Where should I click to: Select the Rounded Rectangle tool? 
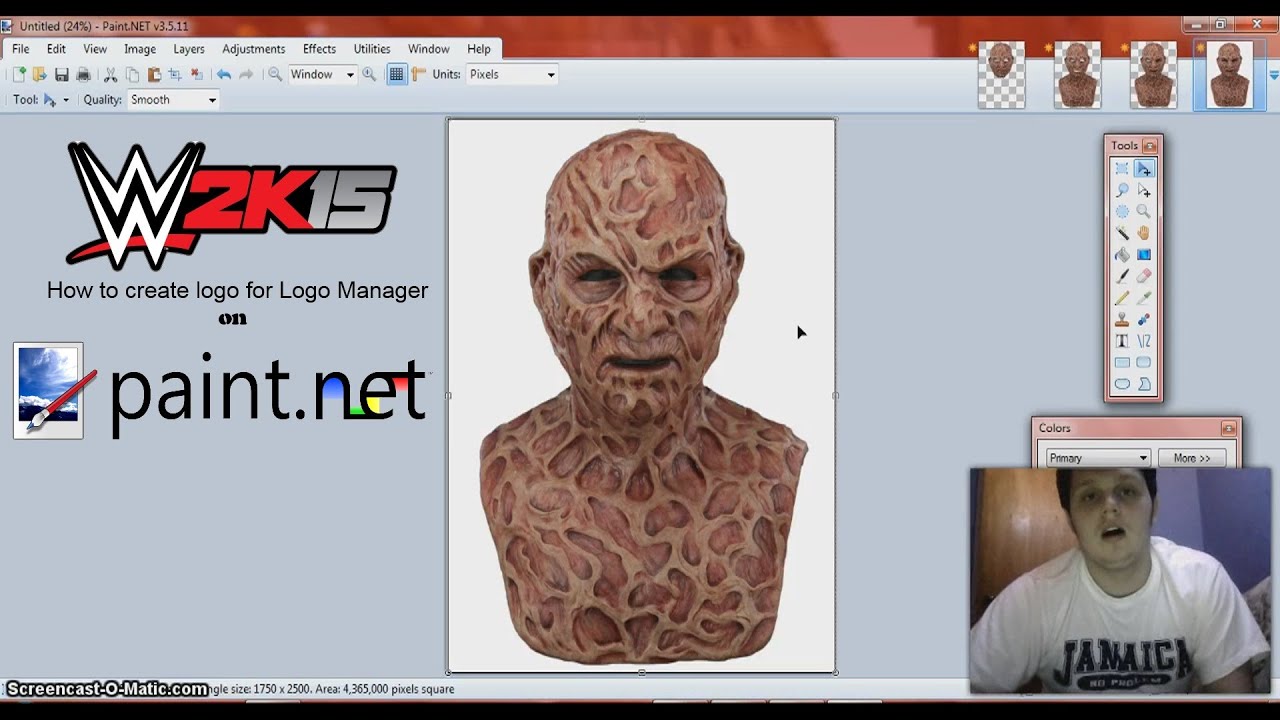click(x=1144, y=363)
